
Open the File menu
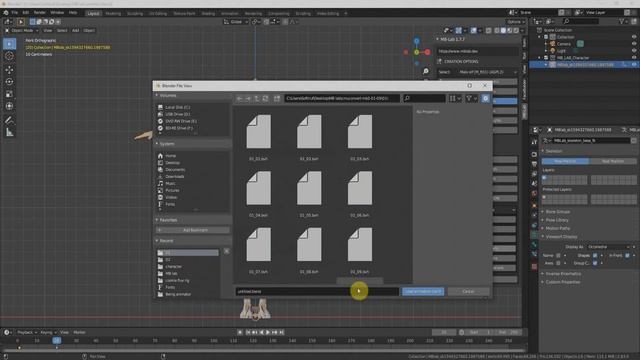pos(15,13)
